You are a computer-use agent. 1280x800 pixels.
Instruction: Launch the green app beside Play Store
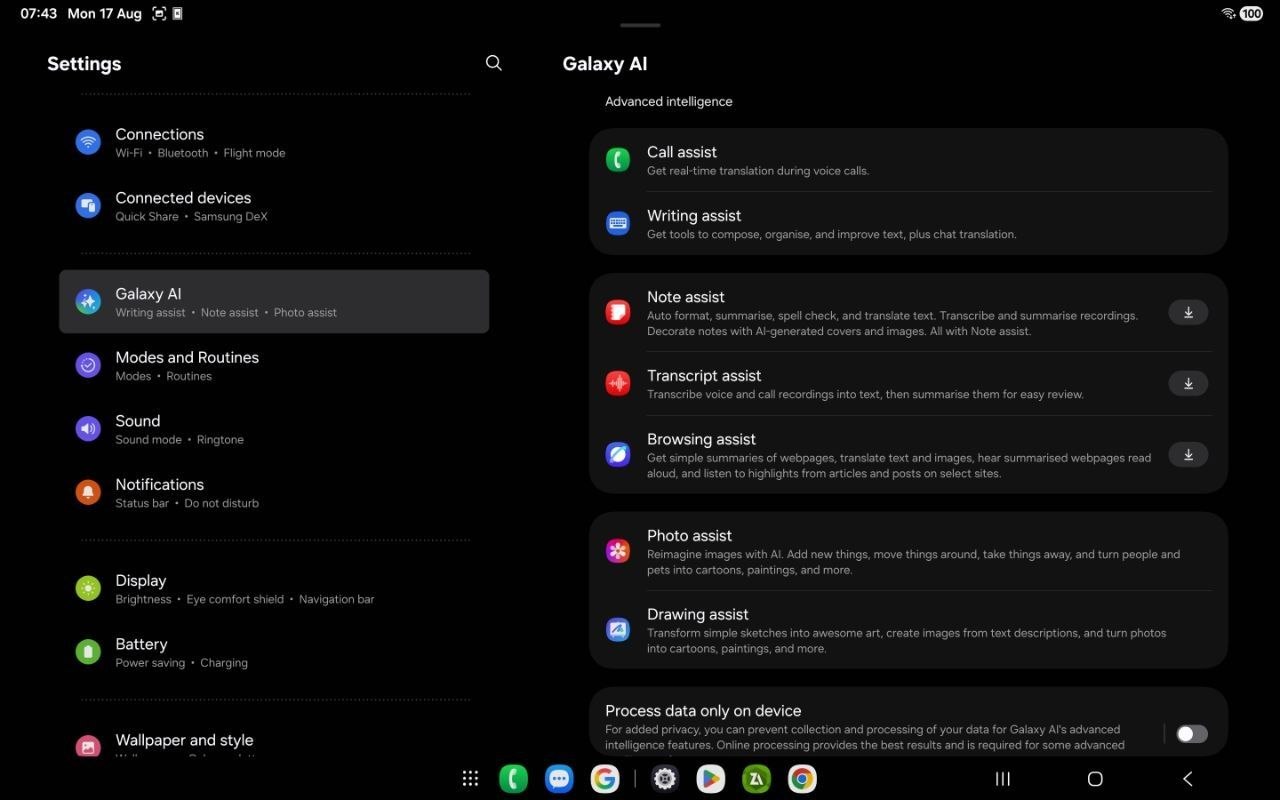click(x=756, y=778)
